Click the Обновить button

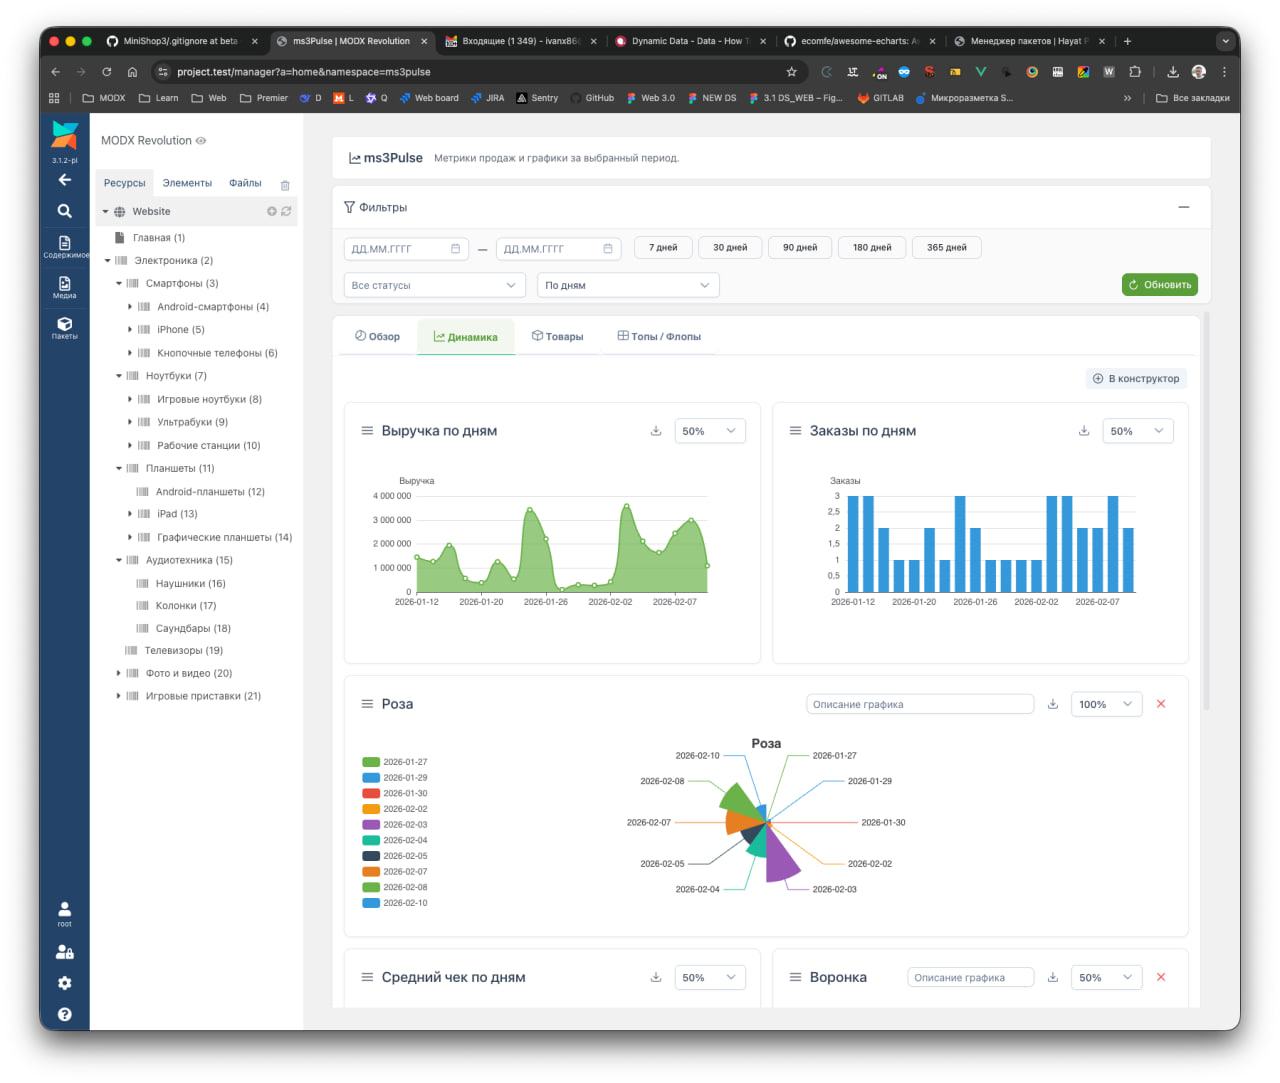1159,285
